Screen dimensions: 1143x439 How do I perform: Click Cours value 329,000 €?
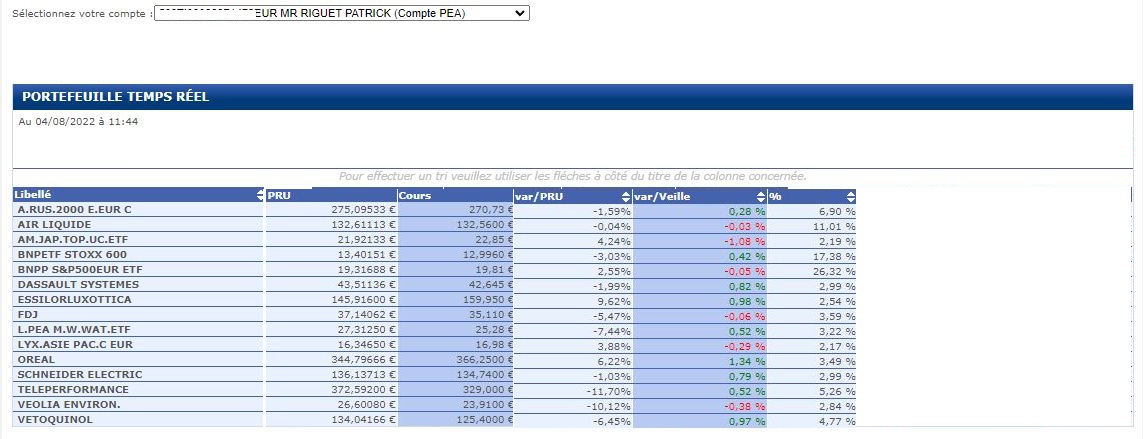tap(488, 389)
